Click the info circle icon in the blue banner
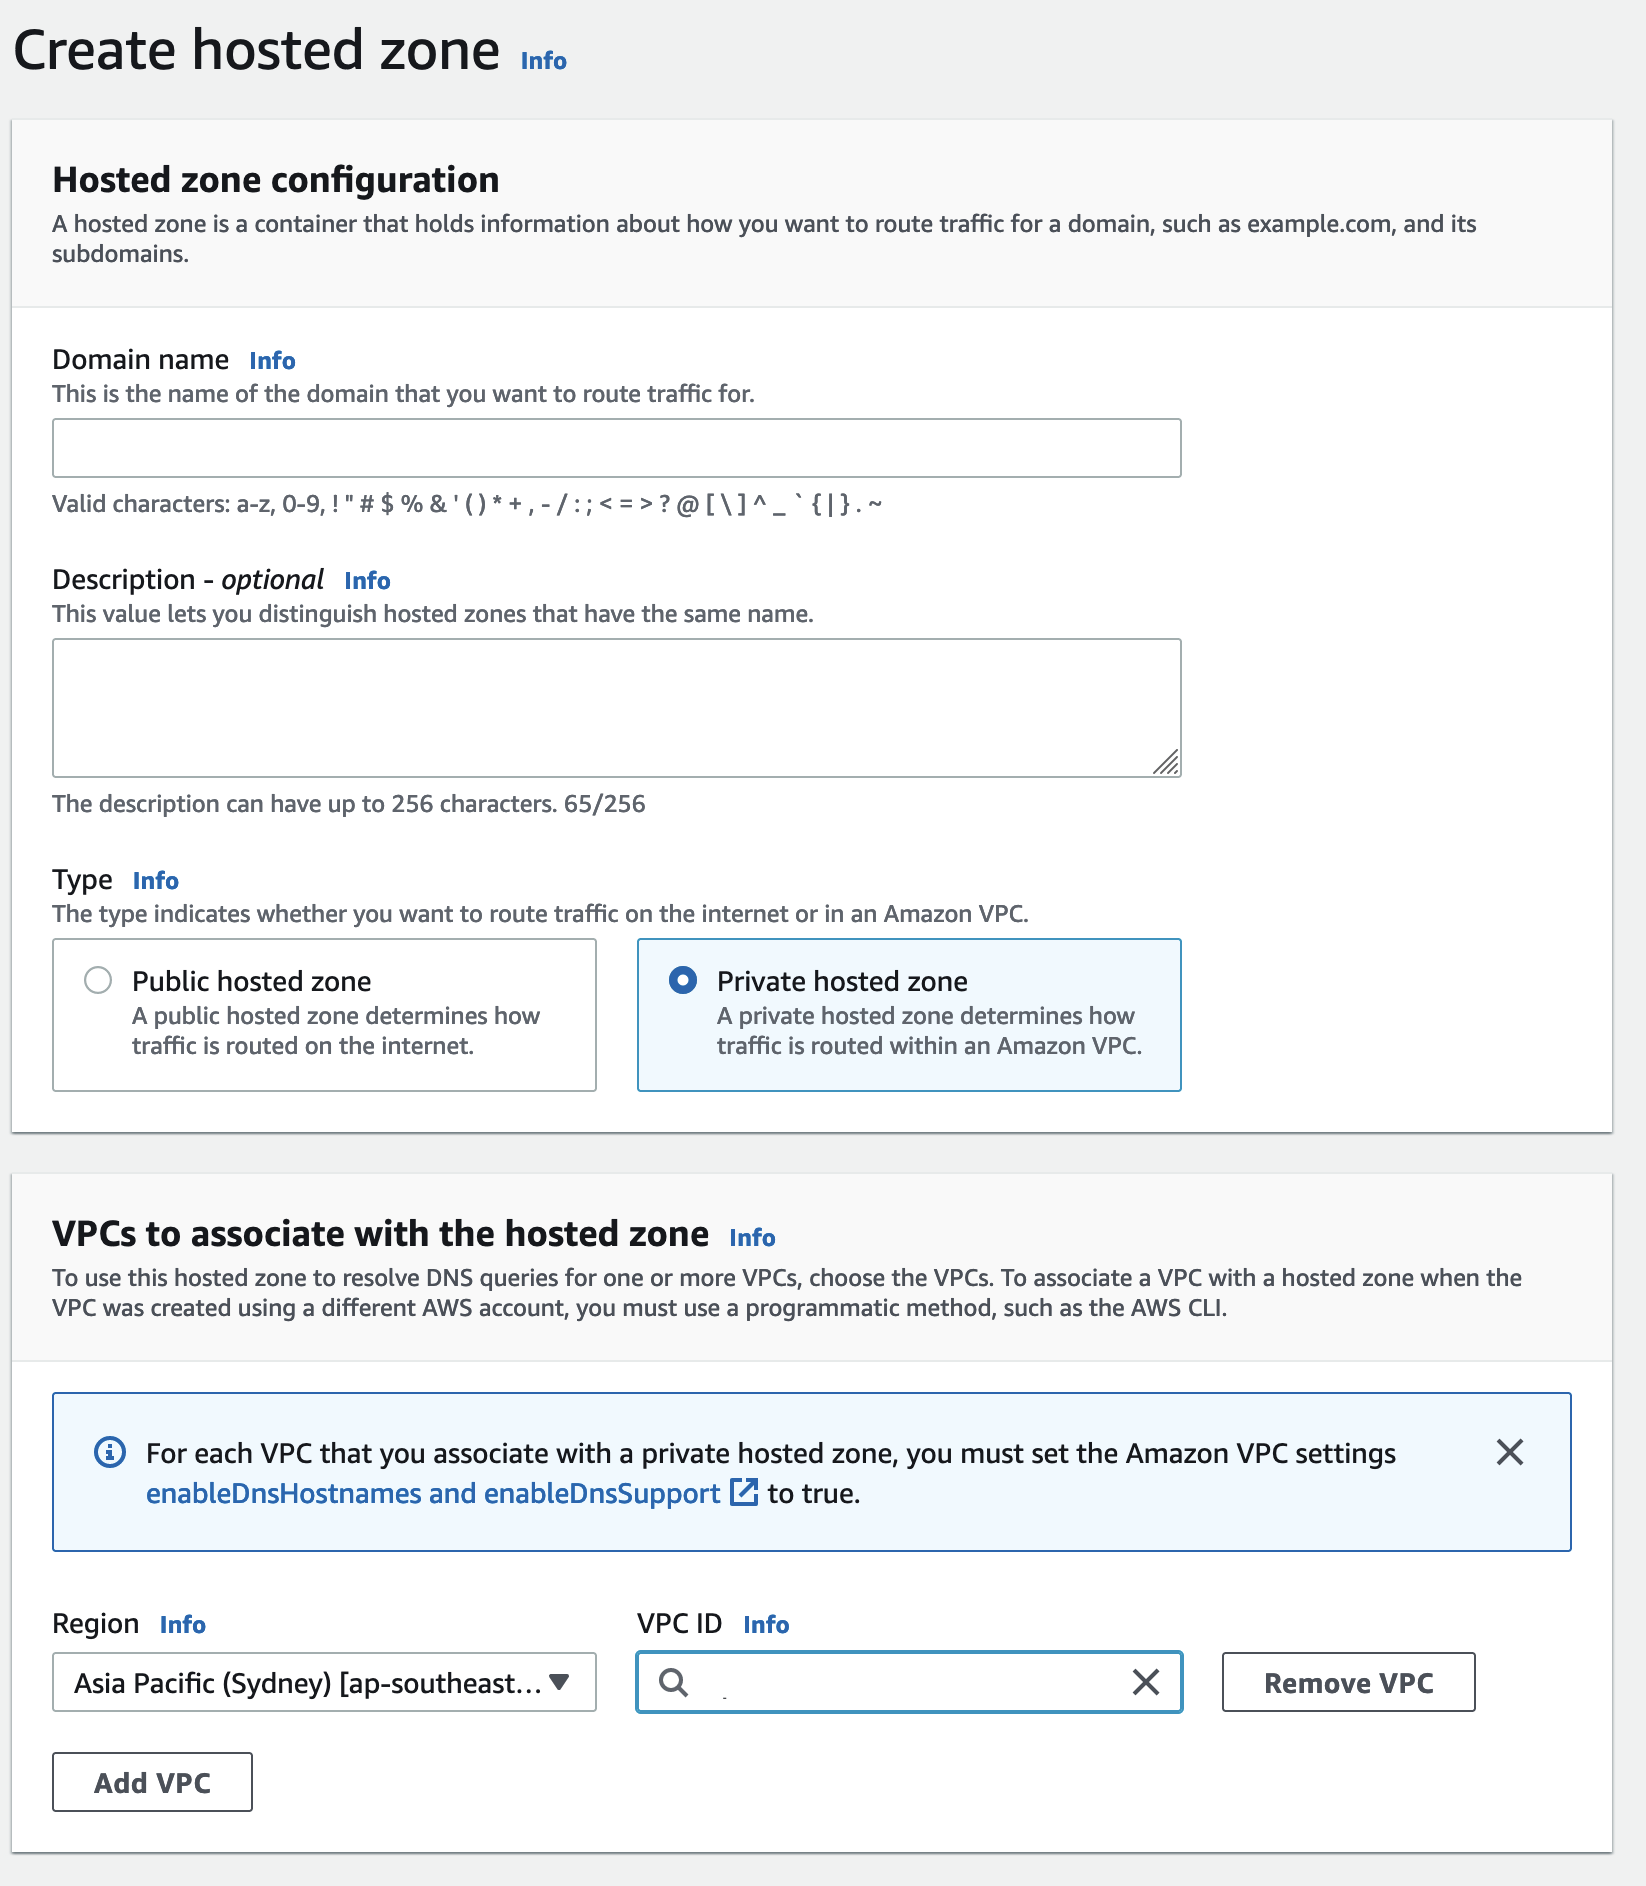 pyautogui.click(x=110, y=1453)
